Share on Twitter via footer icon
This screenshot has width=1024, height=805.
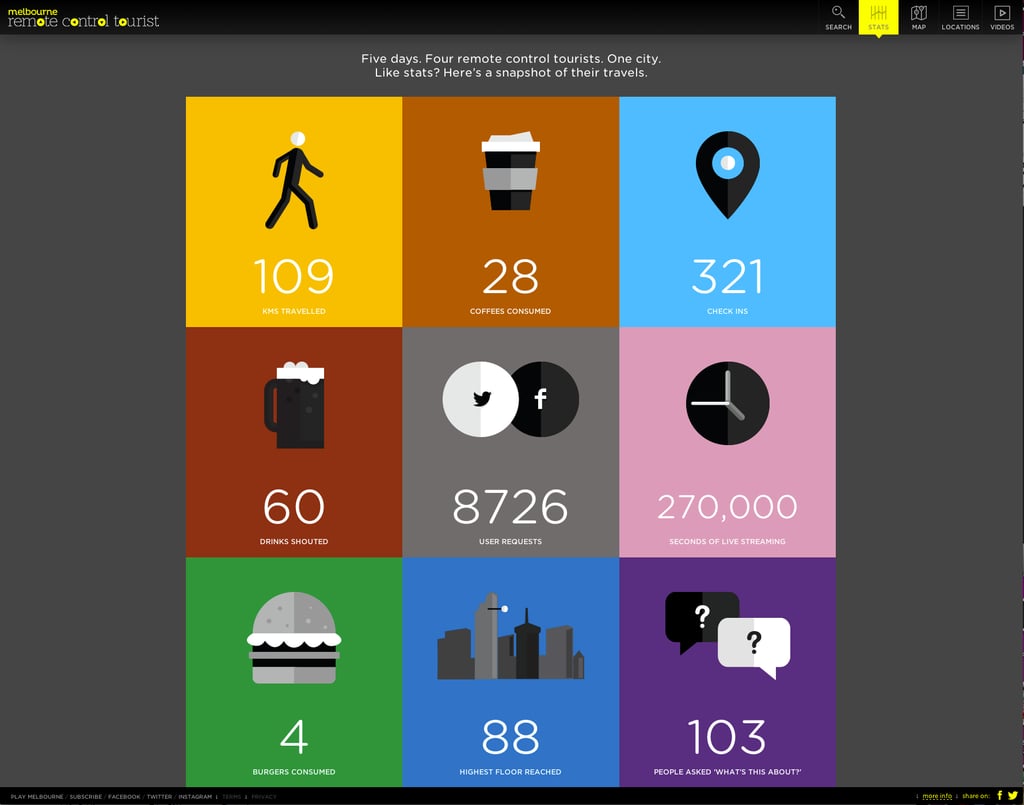tap(1013, 795)
